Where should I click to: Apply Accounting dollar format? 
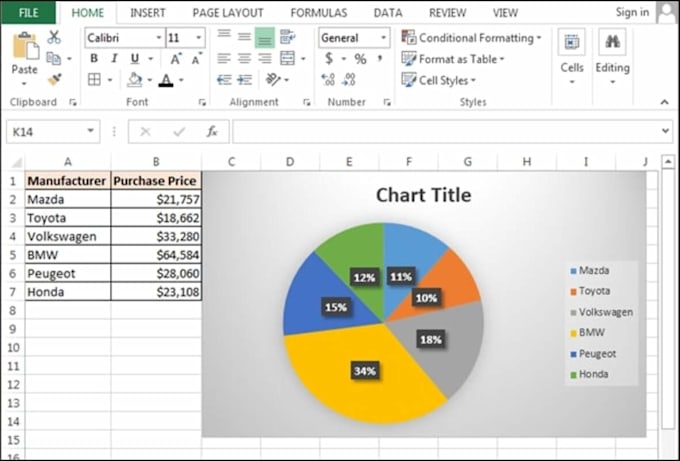click(329, 58)
